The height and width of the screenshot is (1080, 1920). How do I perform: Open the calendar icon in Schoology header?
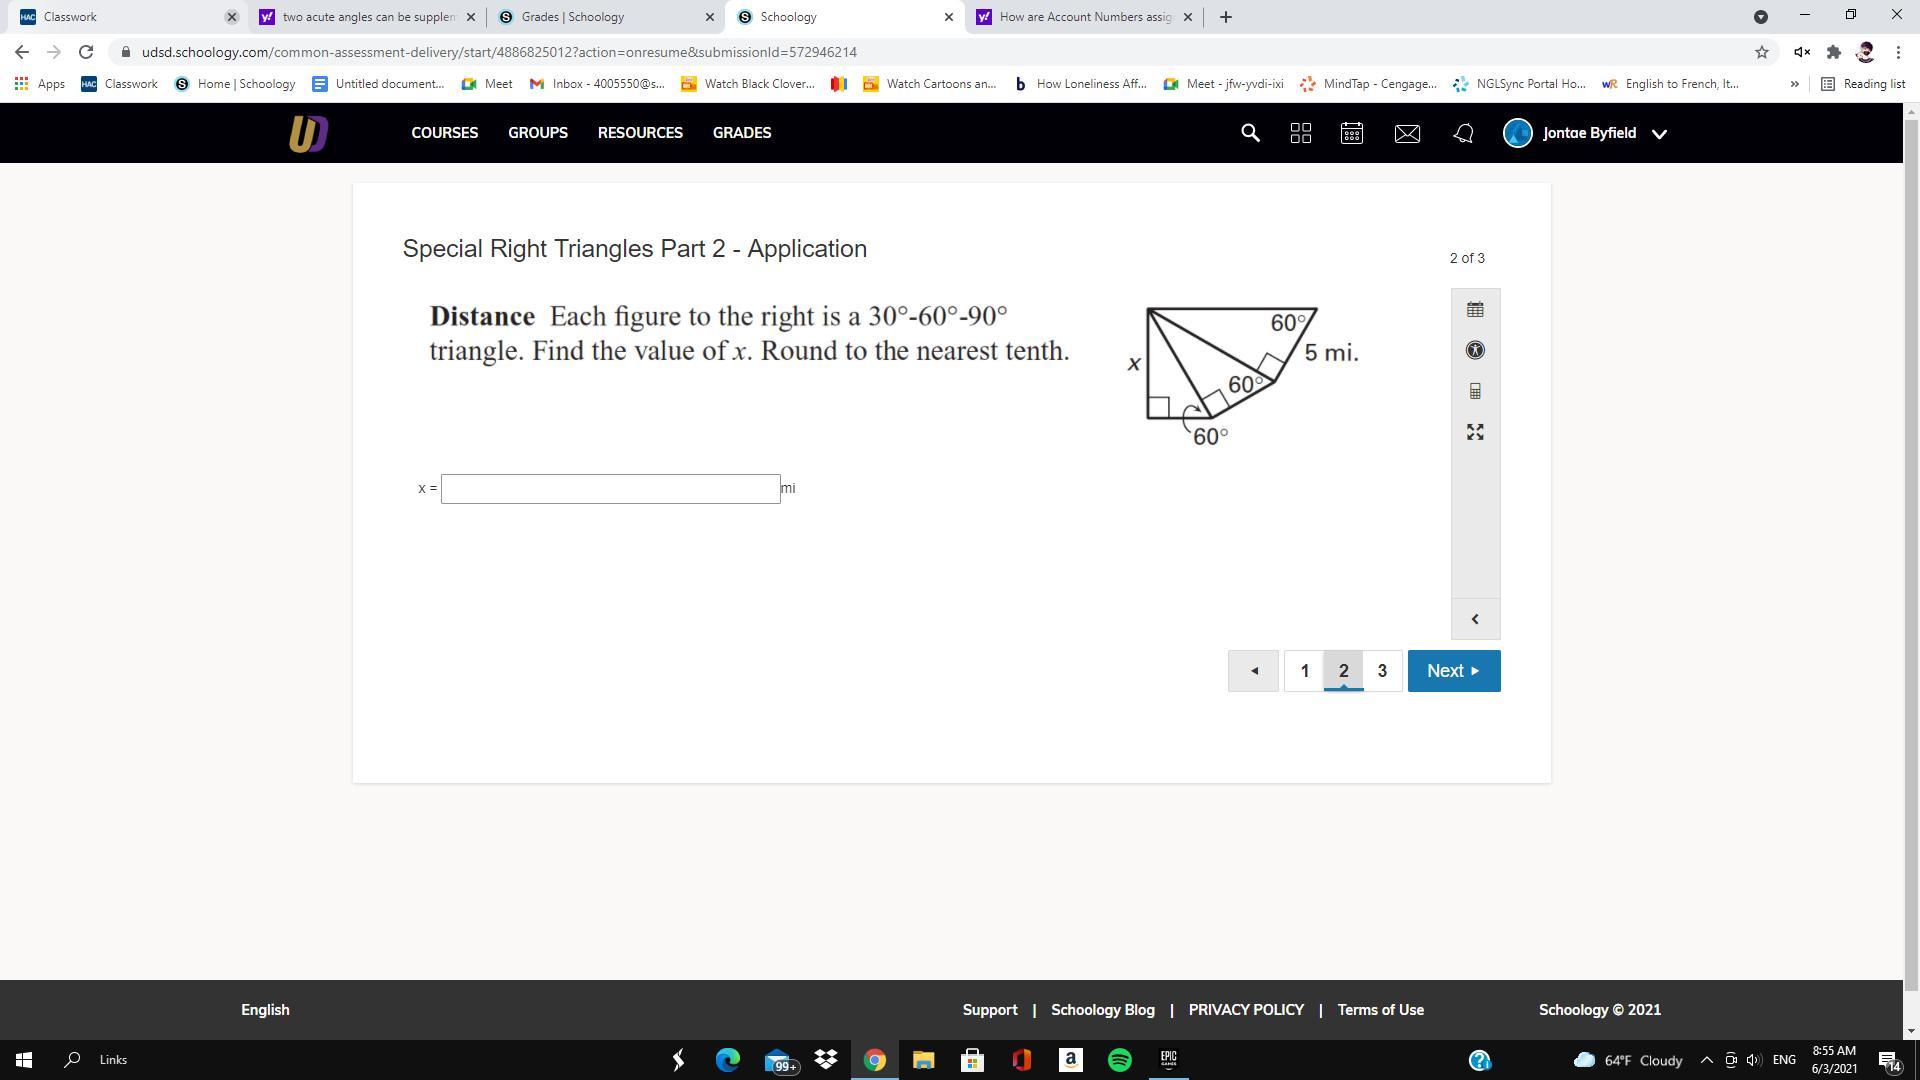click(1351, 133)
